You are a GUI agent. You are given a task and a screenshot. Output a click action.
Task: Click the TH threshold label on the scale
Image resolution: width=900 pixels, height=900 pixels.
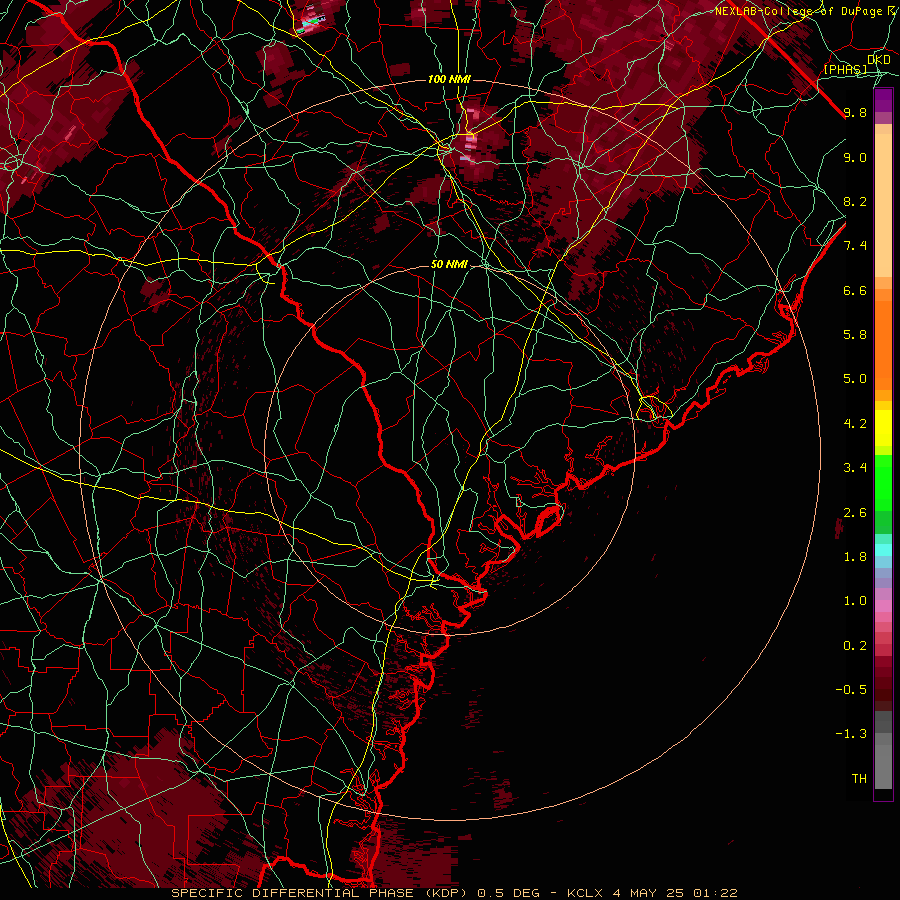click(x=859, y=779)
